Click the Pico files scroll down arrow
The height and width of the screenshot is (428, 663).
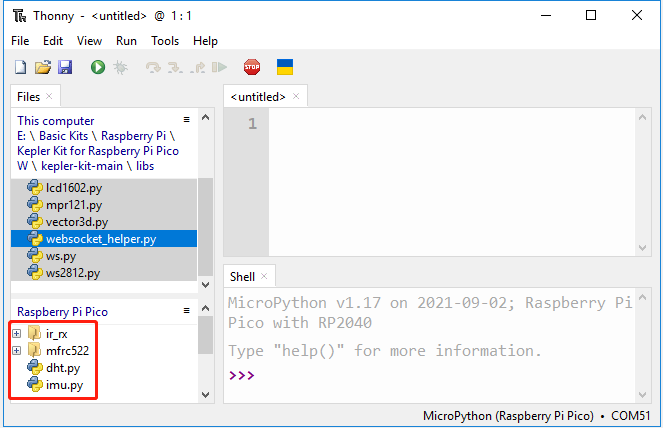205,395
